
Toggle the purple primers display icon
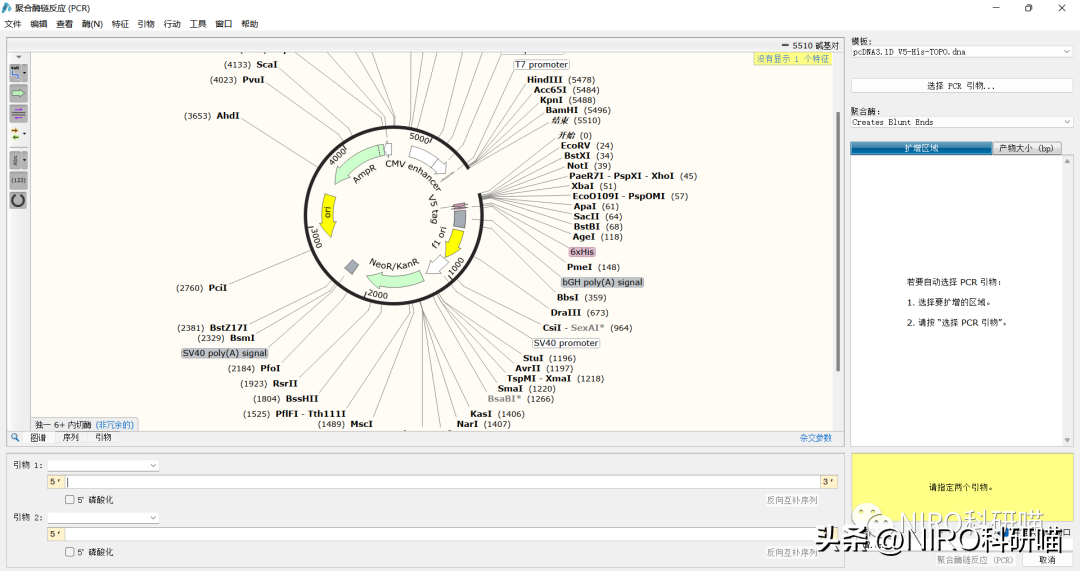coord(18,113)
